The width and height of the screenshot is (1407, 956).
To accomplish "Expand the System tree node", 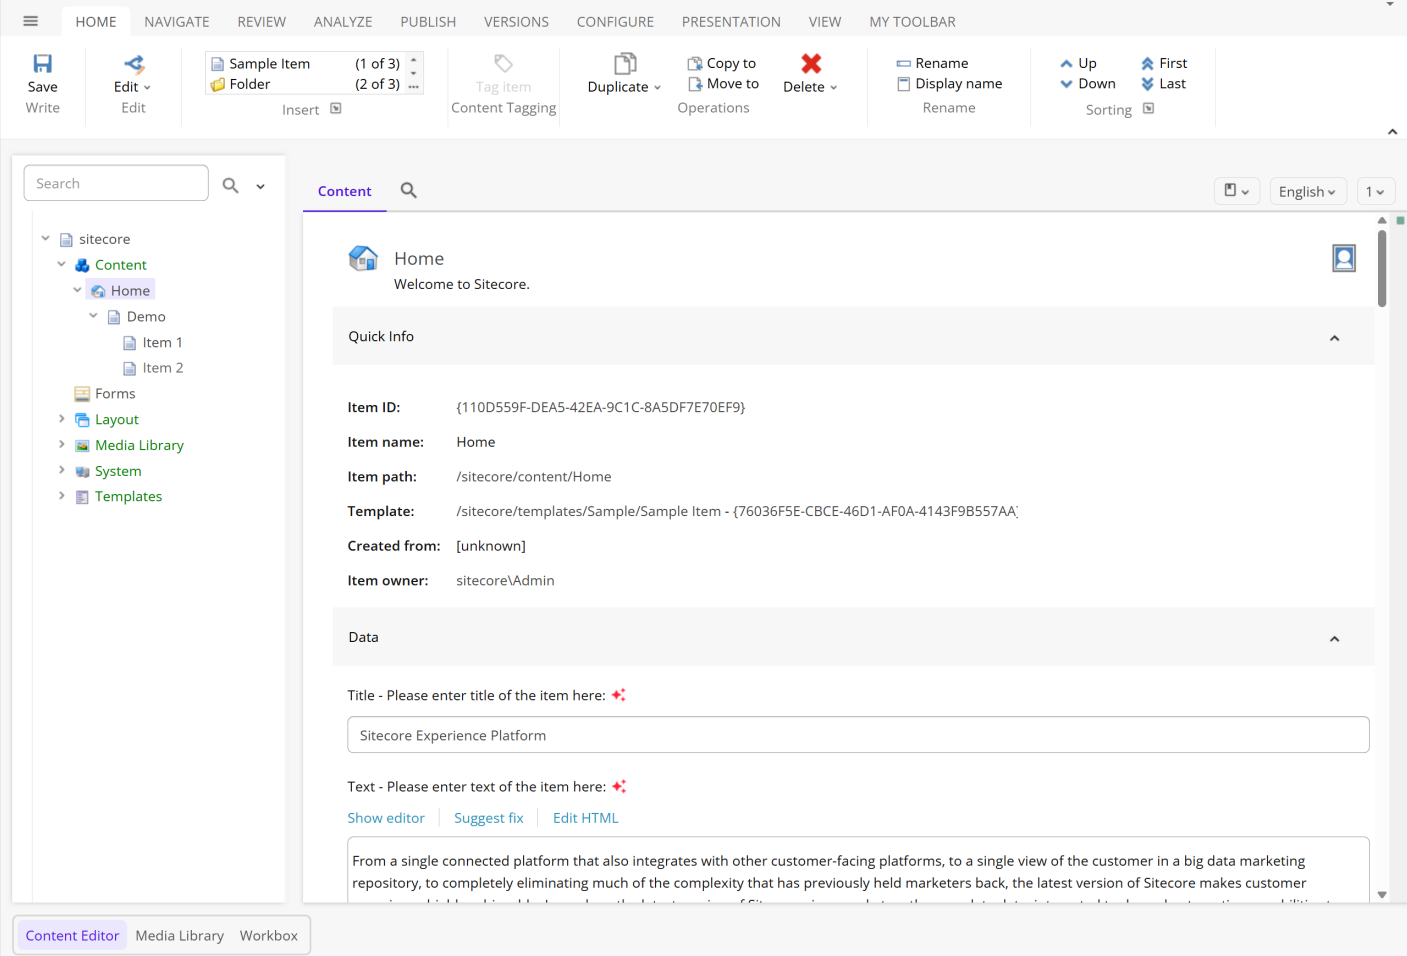I will pyautogui.click(x=61, y=469).
